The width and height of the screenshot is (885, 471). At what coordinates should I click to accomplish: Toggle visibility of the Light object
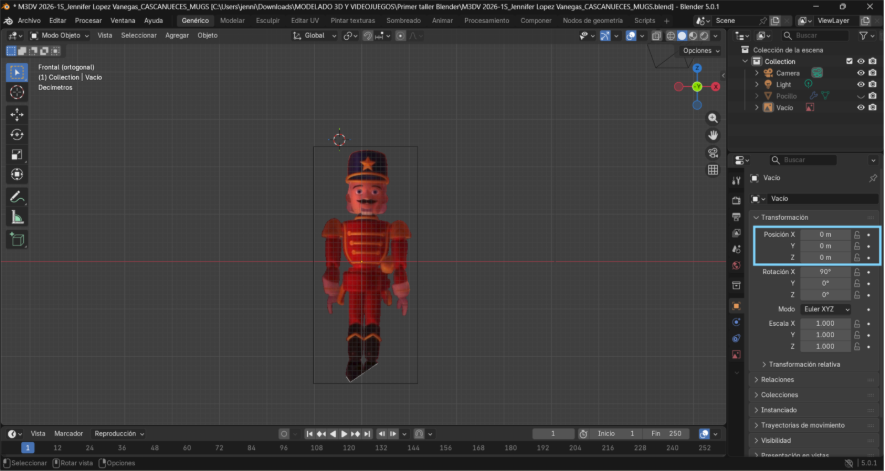[x=860, y=85]
